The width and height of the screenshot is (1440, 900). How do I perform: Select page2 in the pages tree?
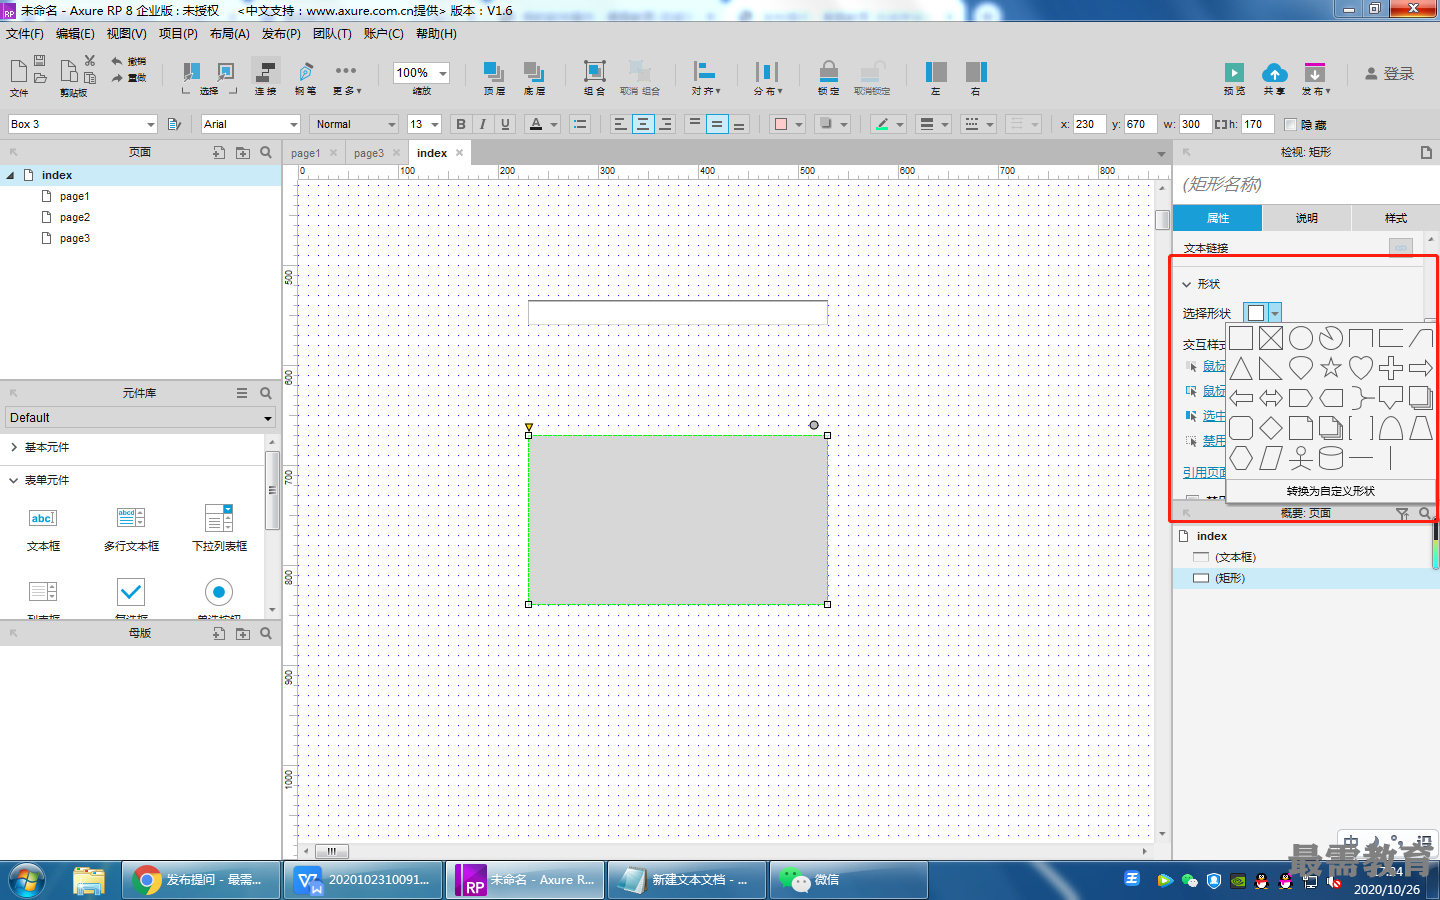coord(74,217)
